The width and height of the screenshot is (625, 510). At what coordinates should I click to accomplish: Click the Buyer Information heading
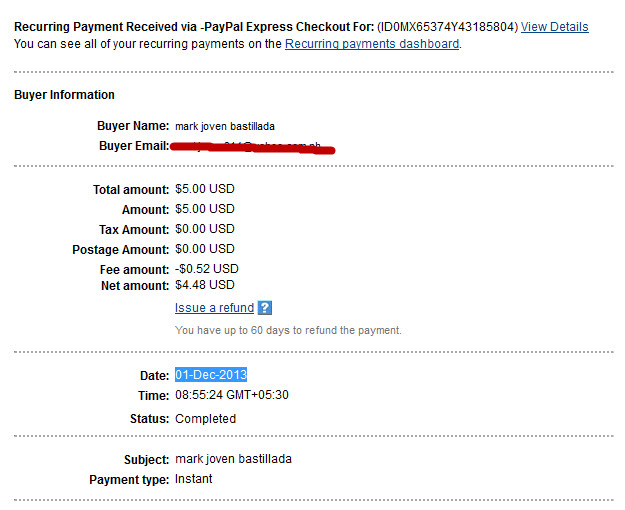64,95
